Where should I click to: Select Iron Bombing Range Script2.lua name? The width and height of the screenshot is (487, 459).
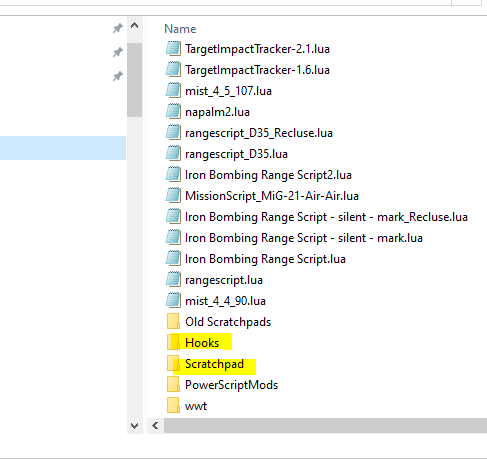(x=268, y=175)
